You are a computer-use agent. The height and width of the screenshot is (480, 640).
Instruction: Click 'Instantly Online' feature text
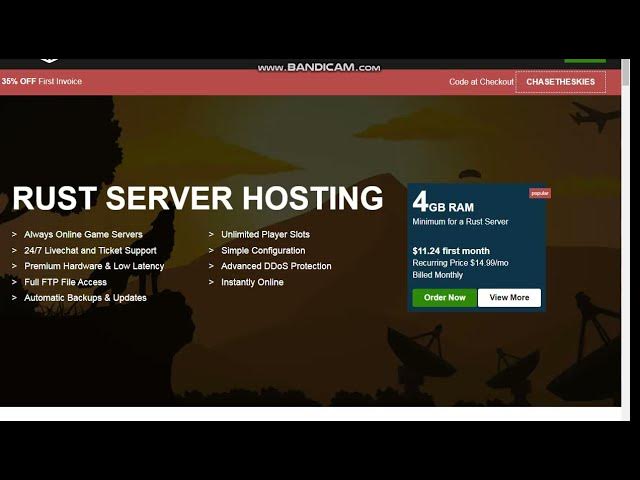pyautogui.click(x=252, y=282)
